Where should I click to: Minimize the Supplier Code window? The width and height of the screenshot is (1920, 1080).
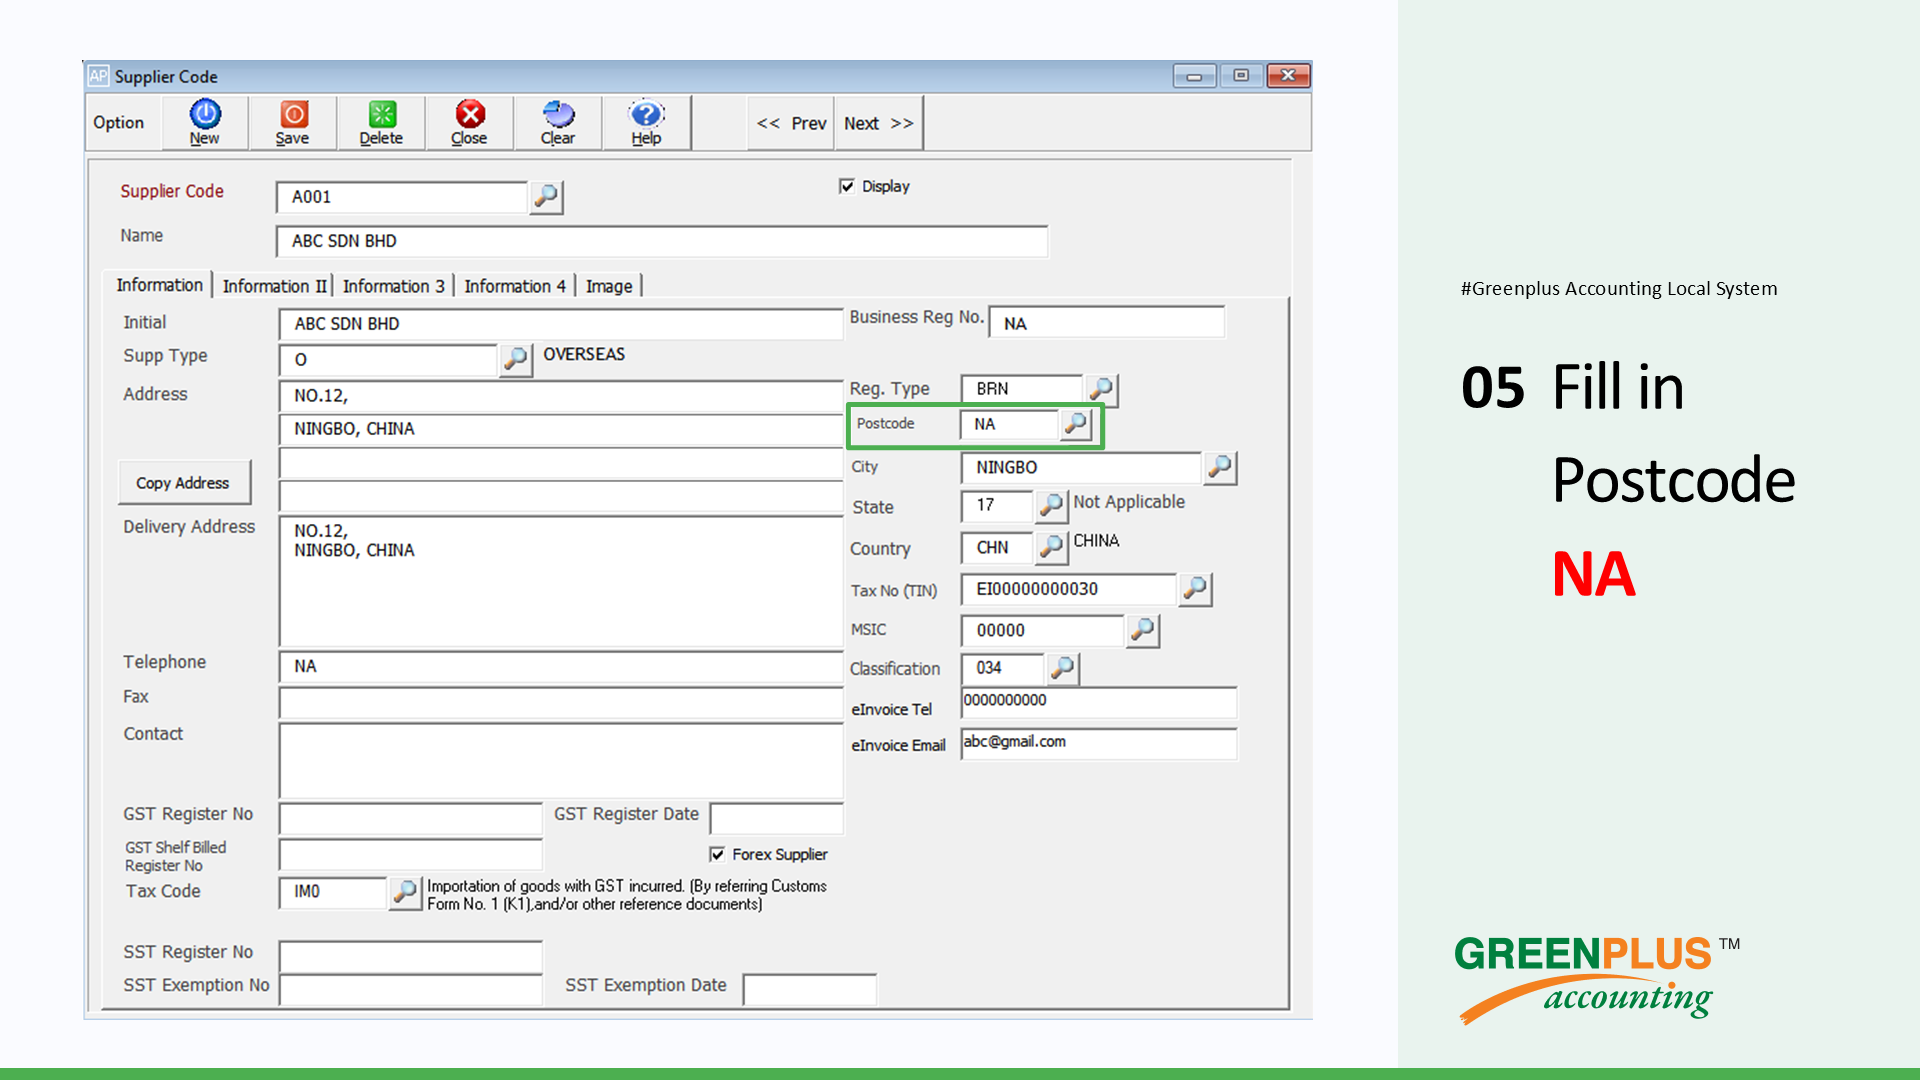tap(1194, 76)
